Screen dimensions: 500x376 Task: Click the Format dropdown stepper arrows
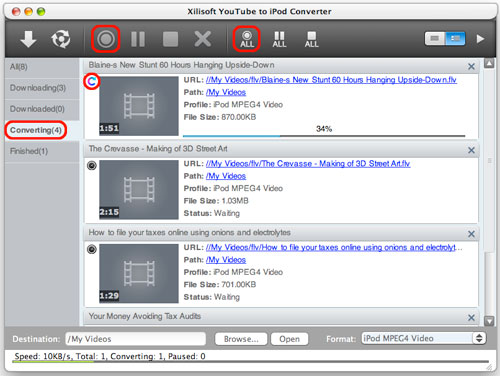point(479,338)
